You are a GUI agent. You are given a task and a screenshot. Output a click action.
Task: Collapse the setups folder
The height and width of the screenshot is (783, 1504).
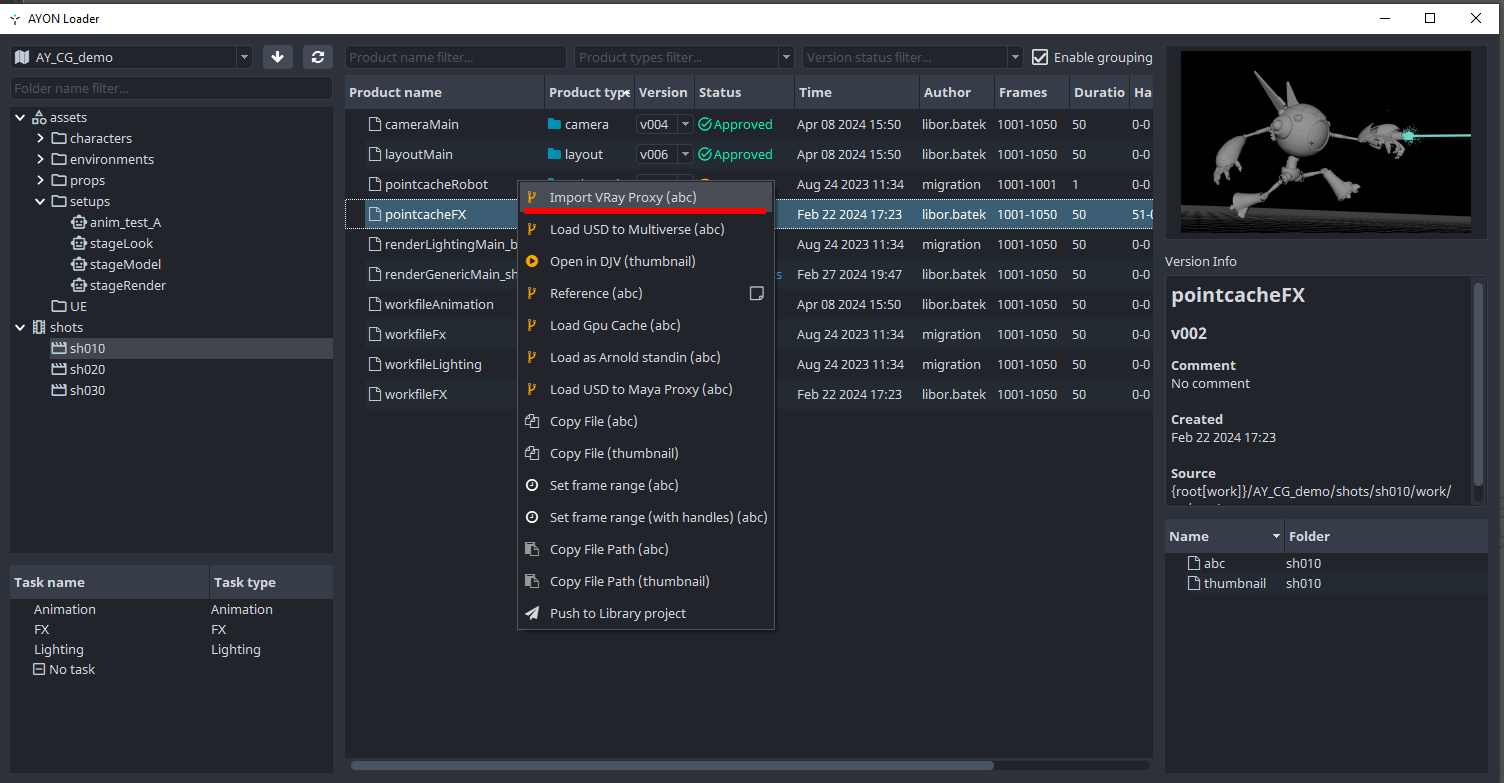point(40,201)
